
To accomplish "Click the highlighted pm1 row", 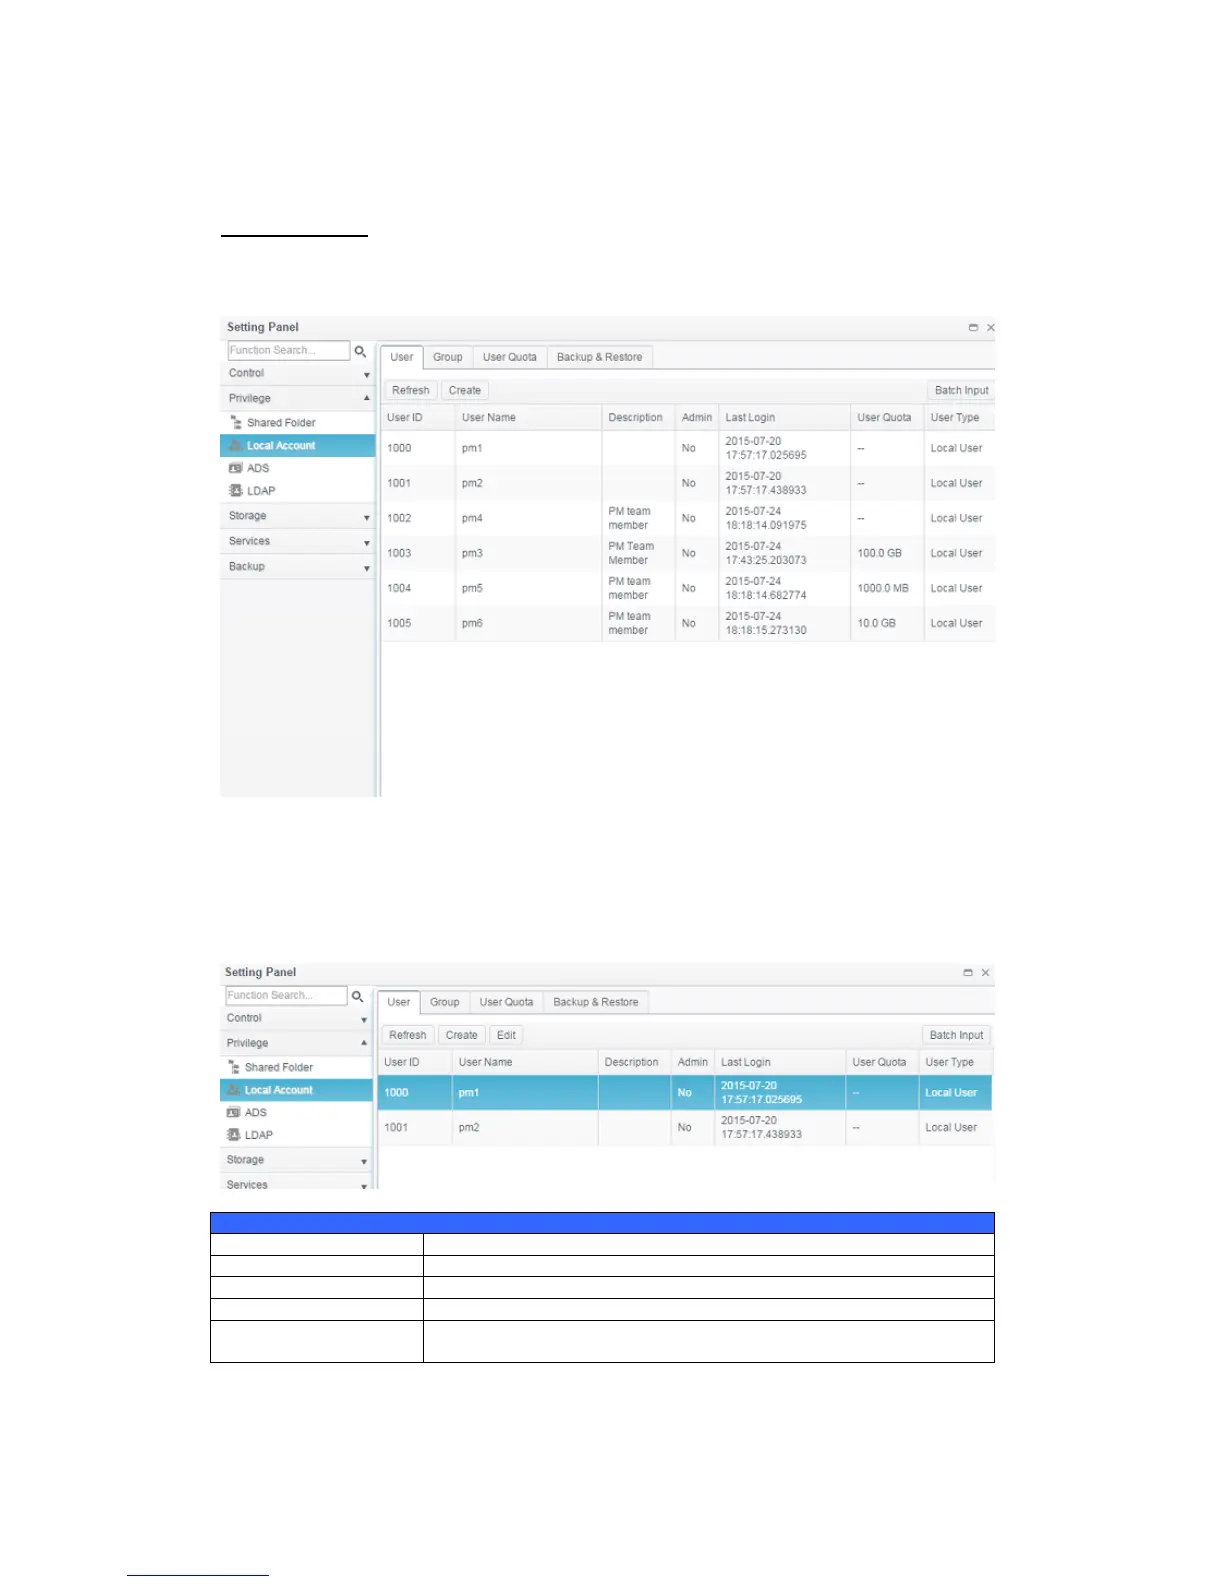I will tap(685, 1093).
